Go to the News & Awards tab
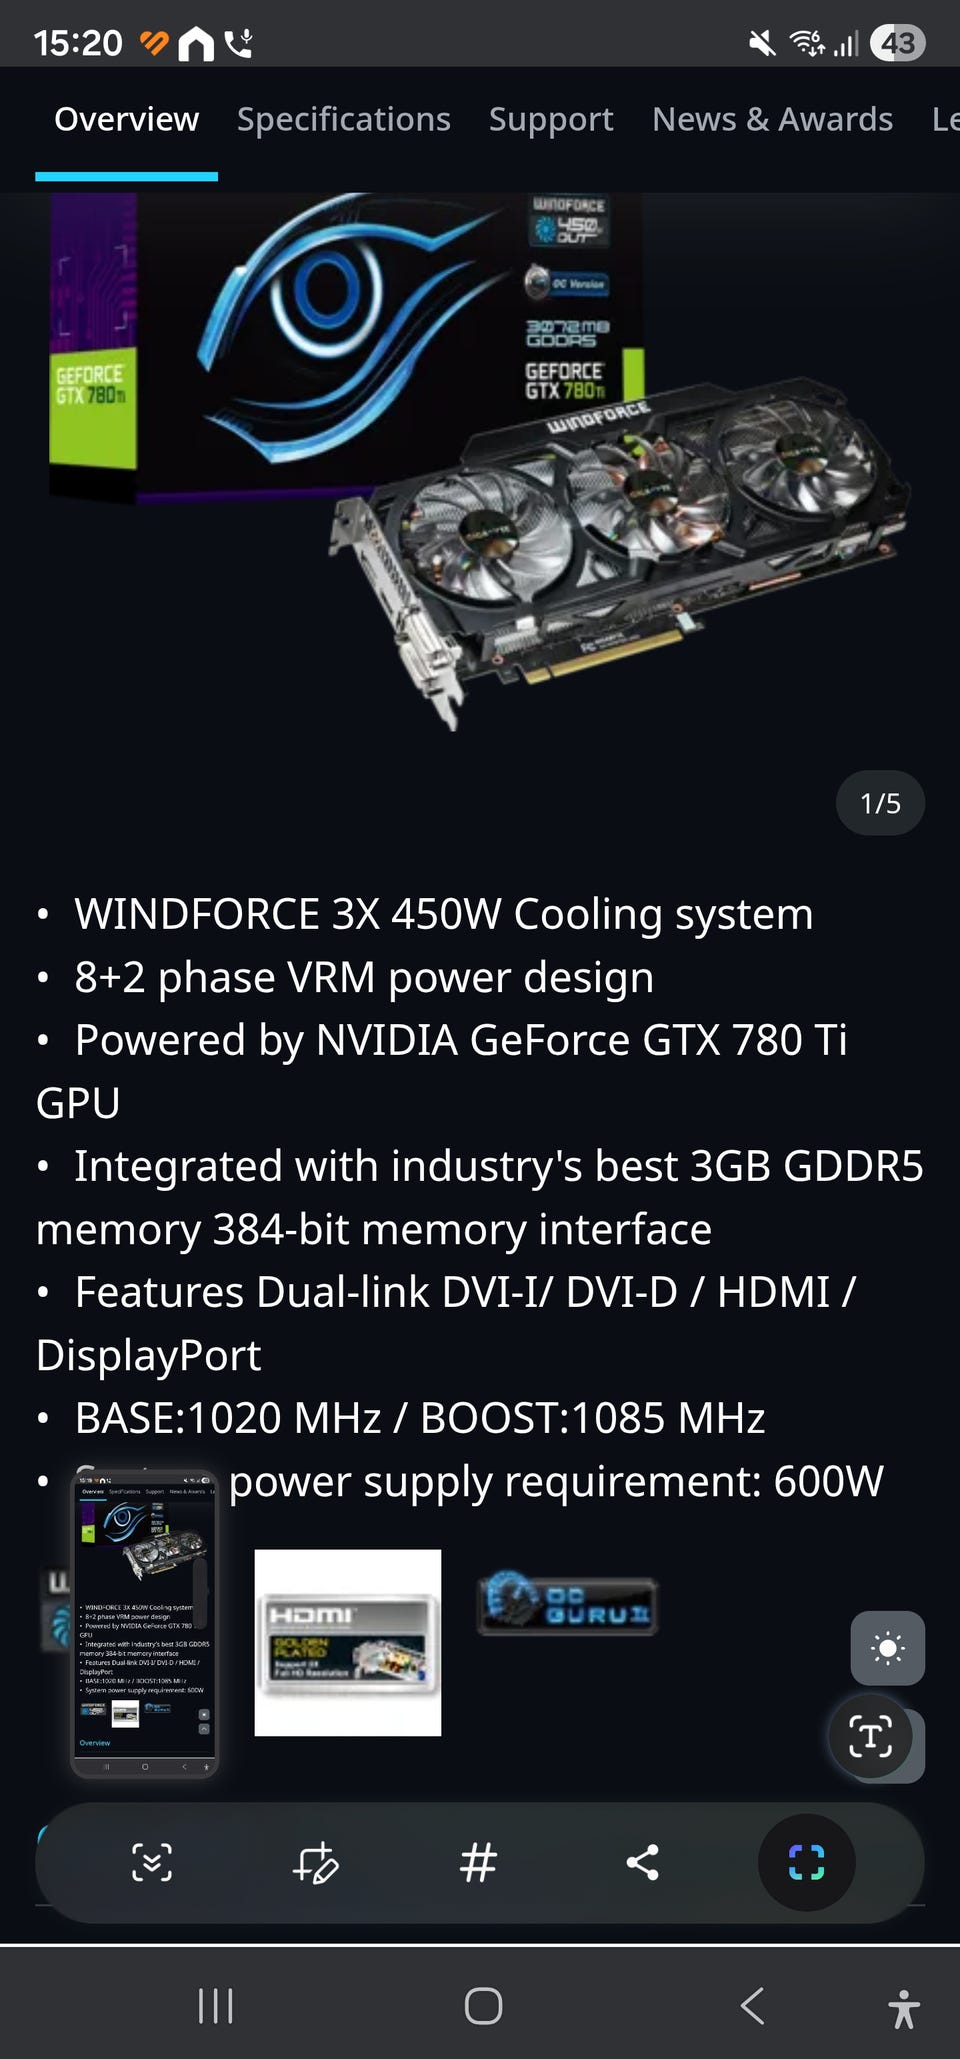This screenshot has width=960, height=2059. coord(772,120)
